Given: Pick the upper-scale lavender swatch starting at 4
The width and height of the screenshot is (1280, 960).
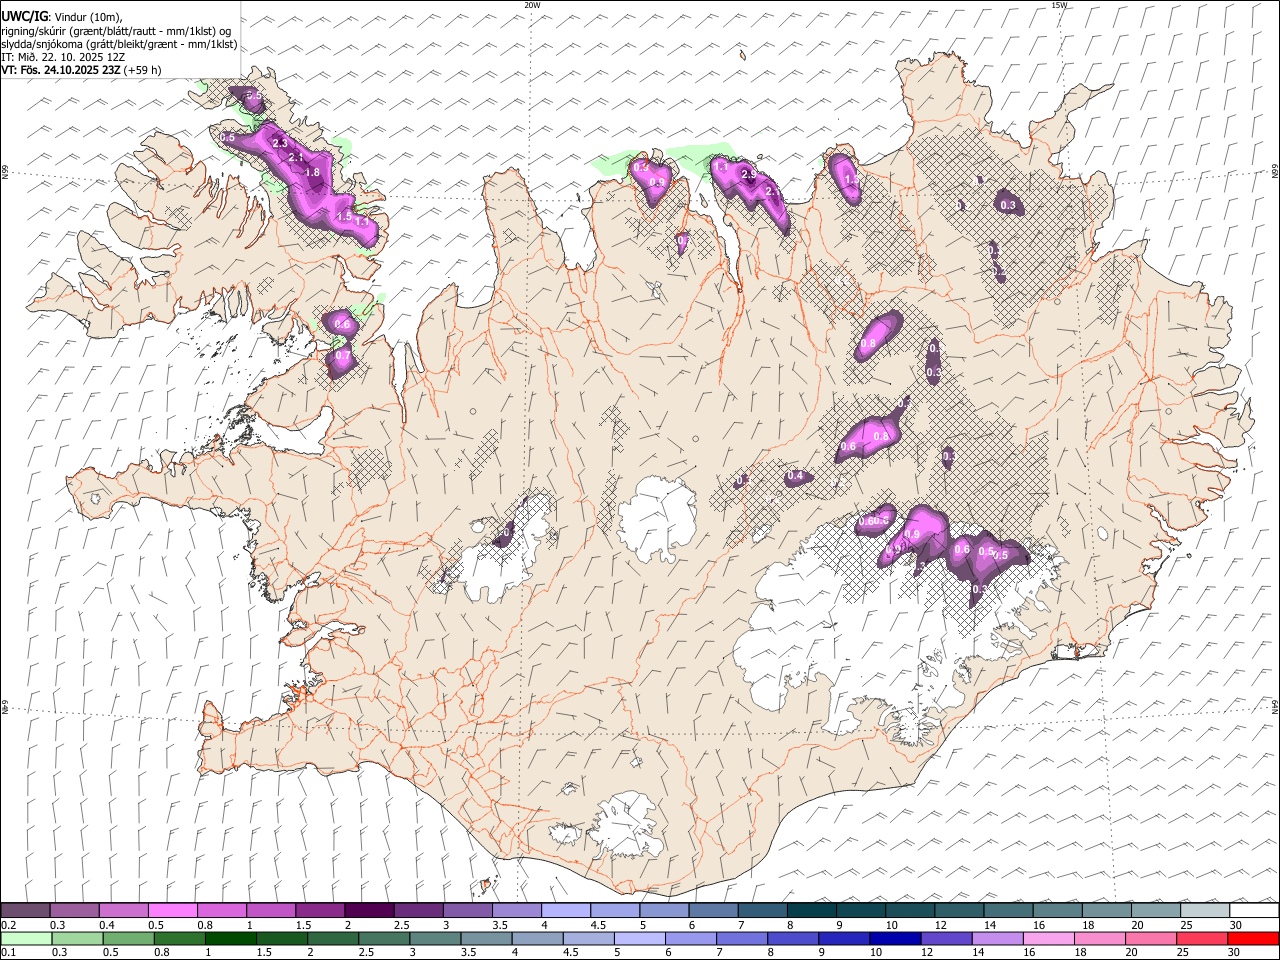Looking at the screenshot, I should click(565, 911).
